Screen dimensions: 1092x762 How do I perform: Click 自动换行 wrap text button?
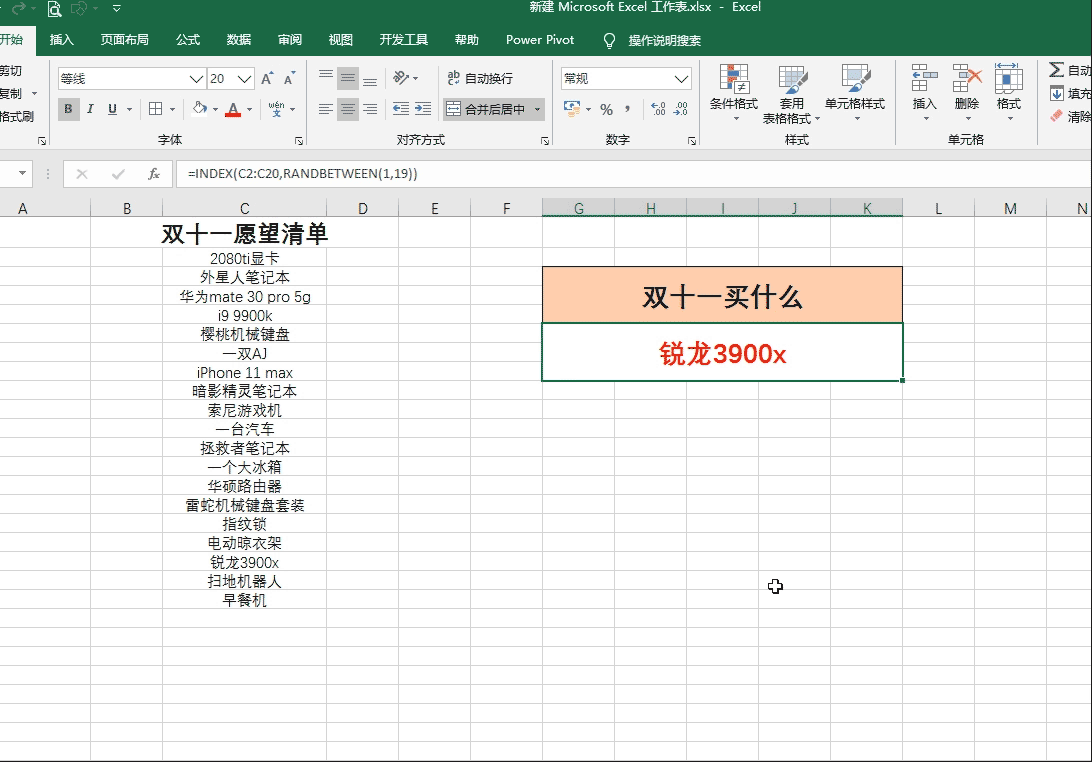coord(480,78)
